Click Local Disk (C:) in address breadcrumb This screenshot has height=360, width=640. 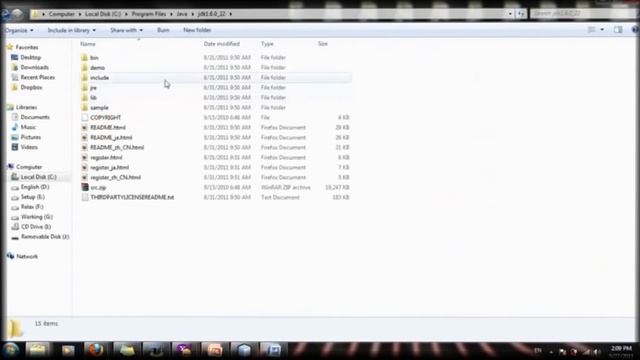pyautogui.click(x=103, y=14)
